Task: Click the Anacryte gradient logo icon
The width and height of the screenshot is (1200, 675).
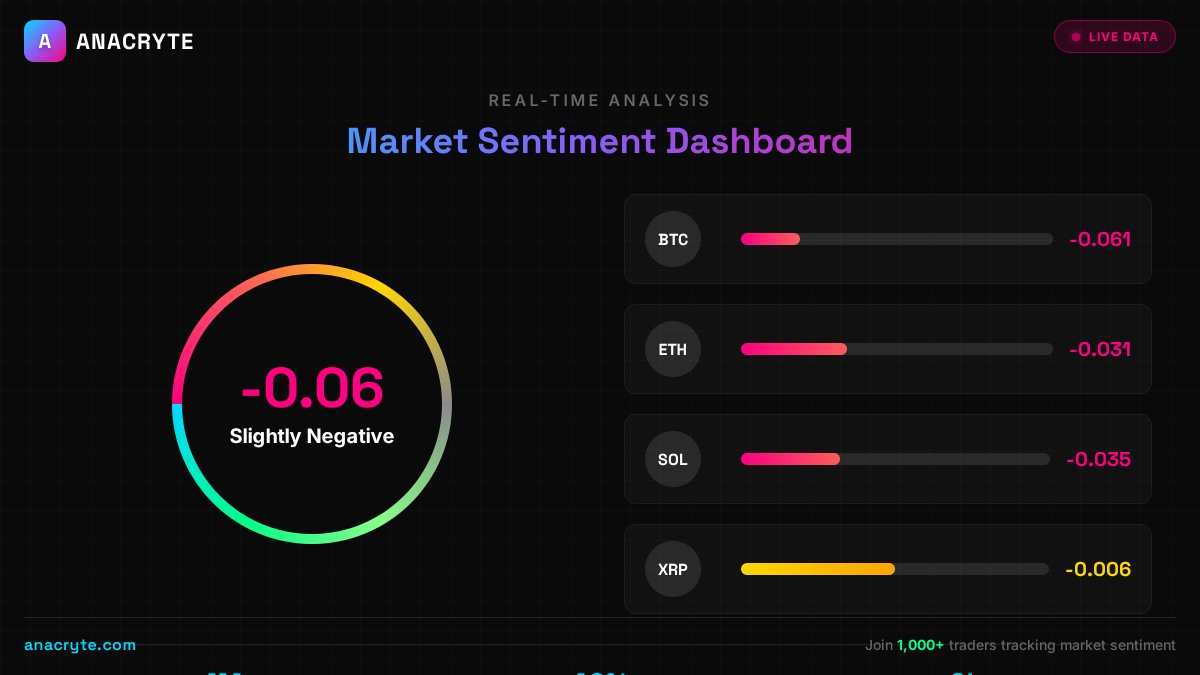Action: point(45,41)
